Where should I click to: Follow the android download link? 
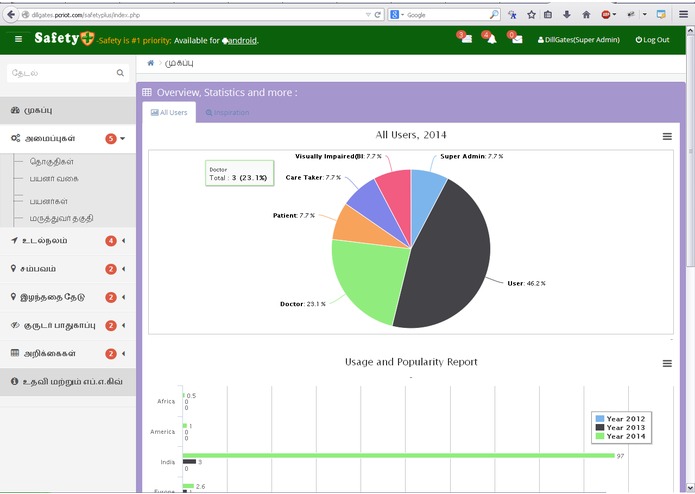242,41
